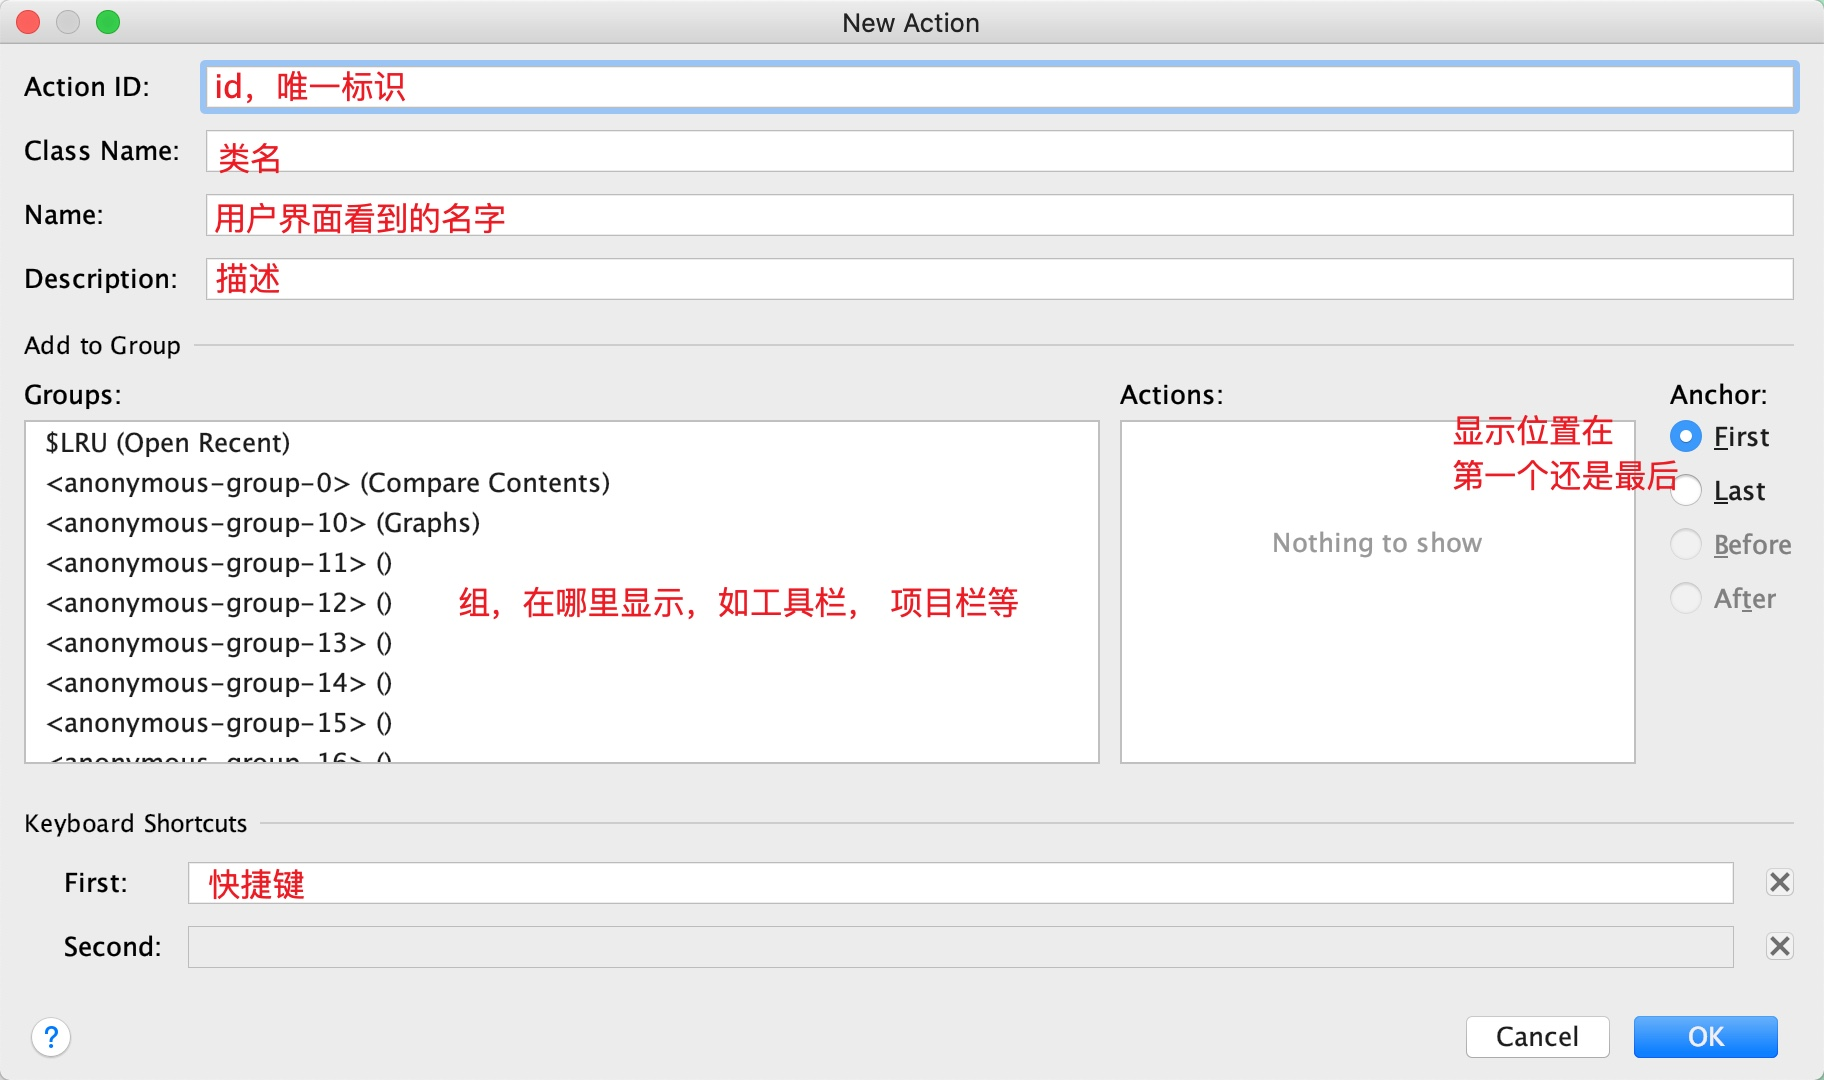Click the help question mark icon
This screenshot has height=1080, width=1824.
[51, 1037]
